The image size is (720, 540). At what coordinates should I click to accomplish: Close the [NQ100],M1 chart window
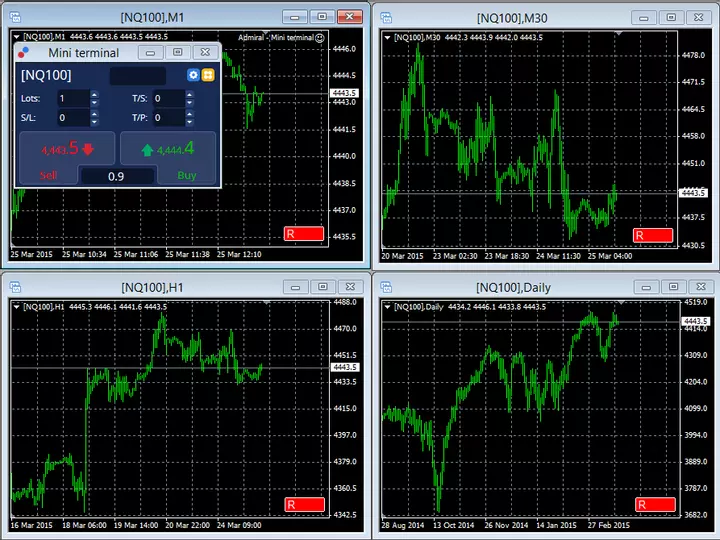tap(350, 17)
